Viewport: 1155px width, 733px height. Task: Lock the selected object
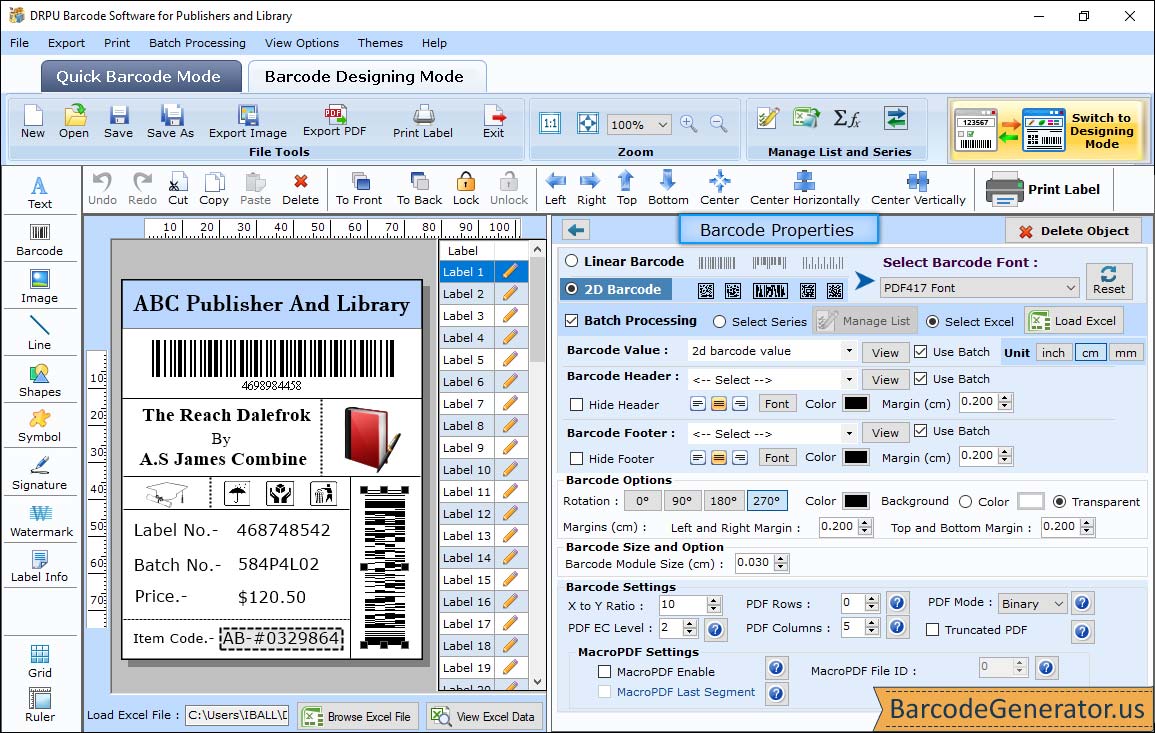(466, 189)
